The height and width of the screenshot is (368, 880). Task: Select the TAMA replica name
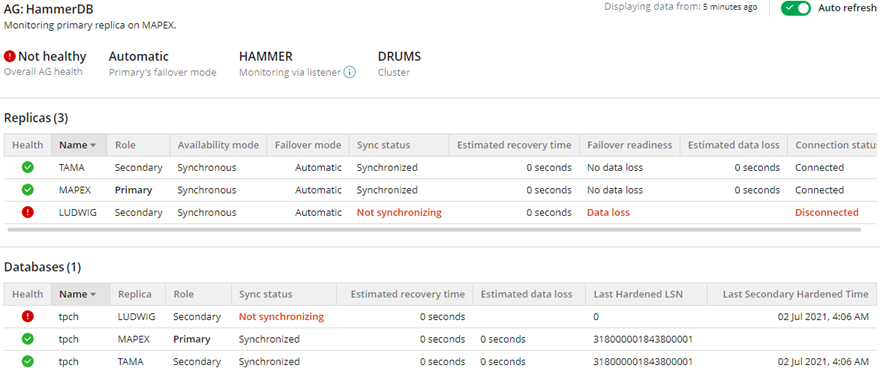[x=71, y=167]
